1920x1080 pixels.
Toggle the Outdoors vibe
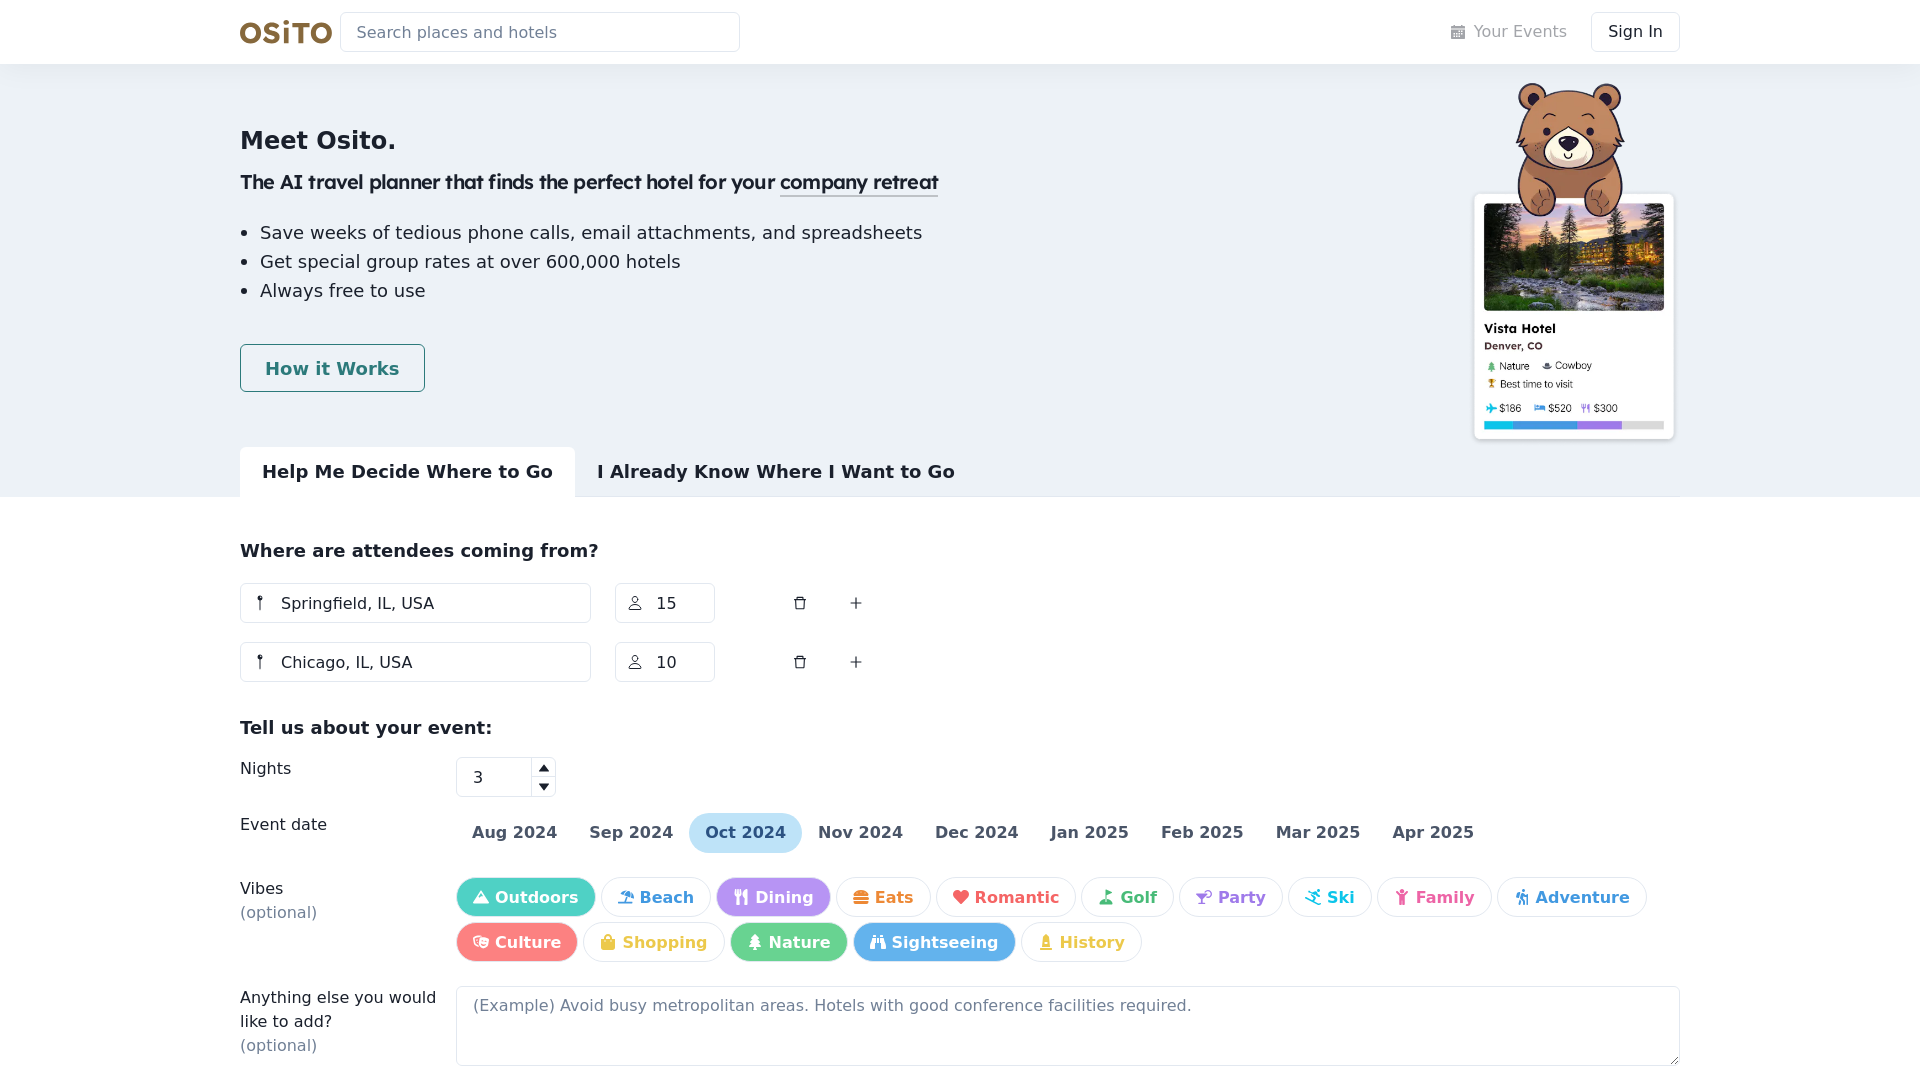[x=526, y=897]
